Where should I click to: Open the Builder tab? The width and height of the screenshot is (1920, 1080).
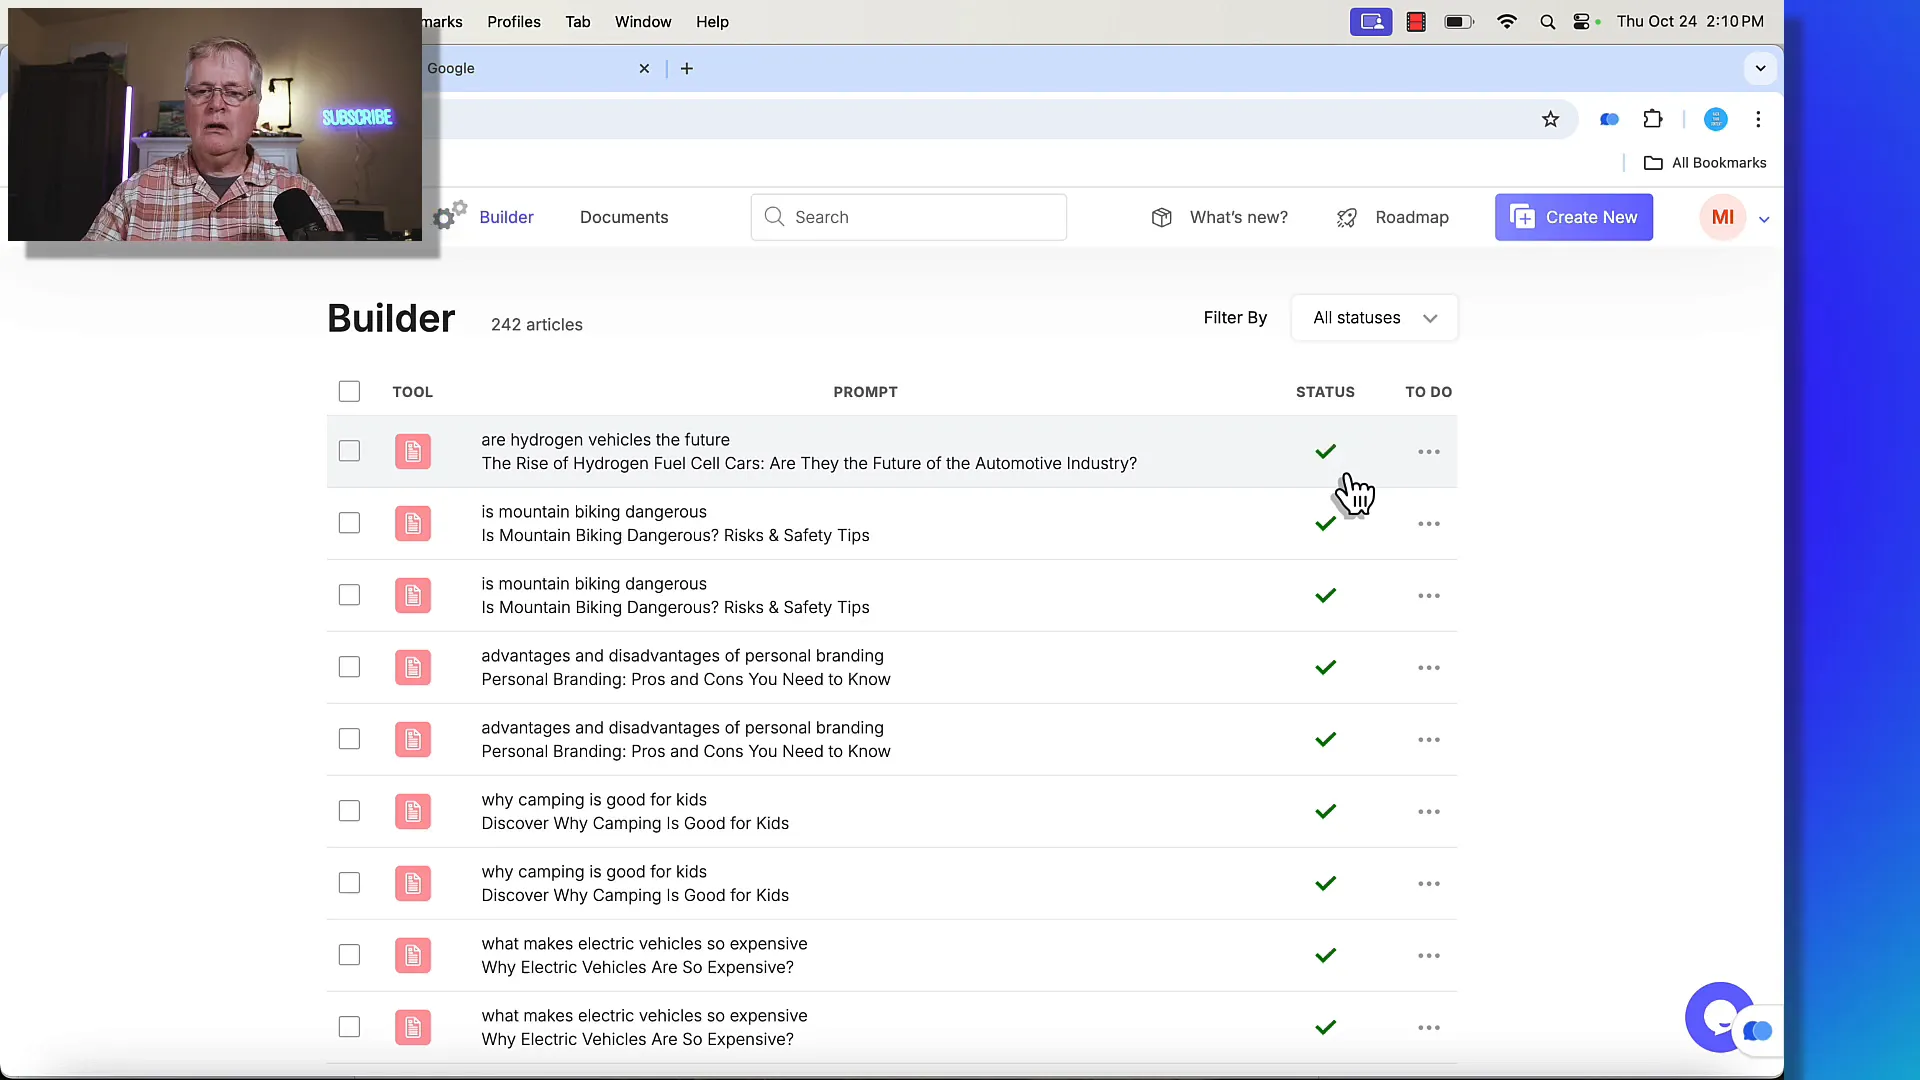[506, 216]
